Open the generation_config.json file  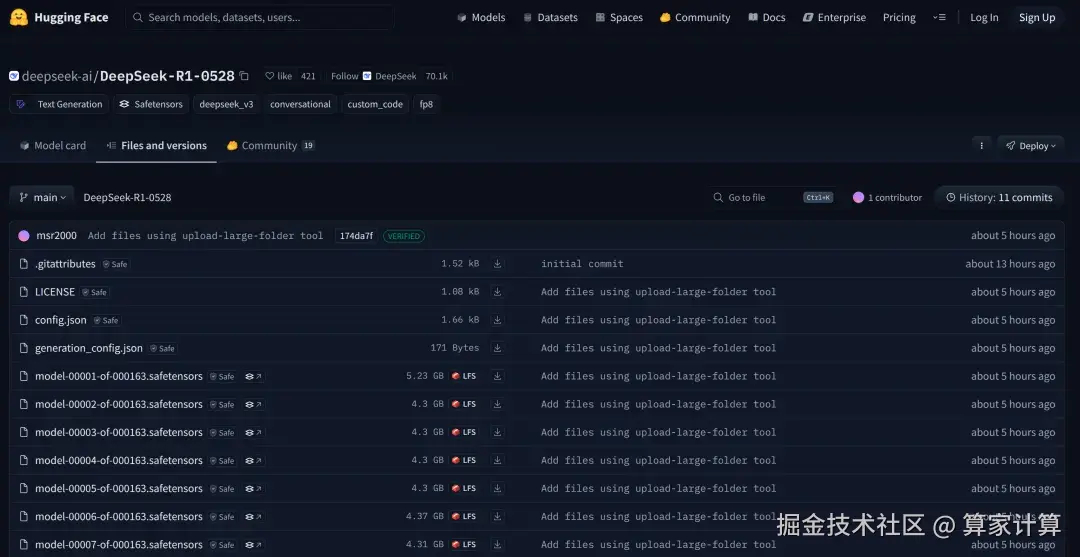click(x=89, y=348)
